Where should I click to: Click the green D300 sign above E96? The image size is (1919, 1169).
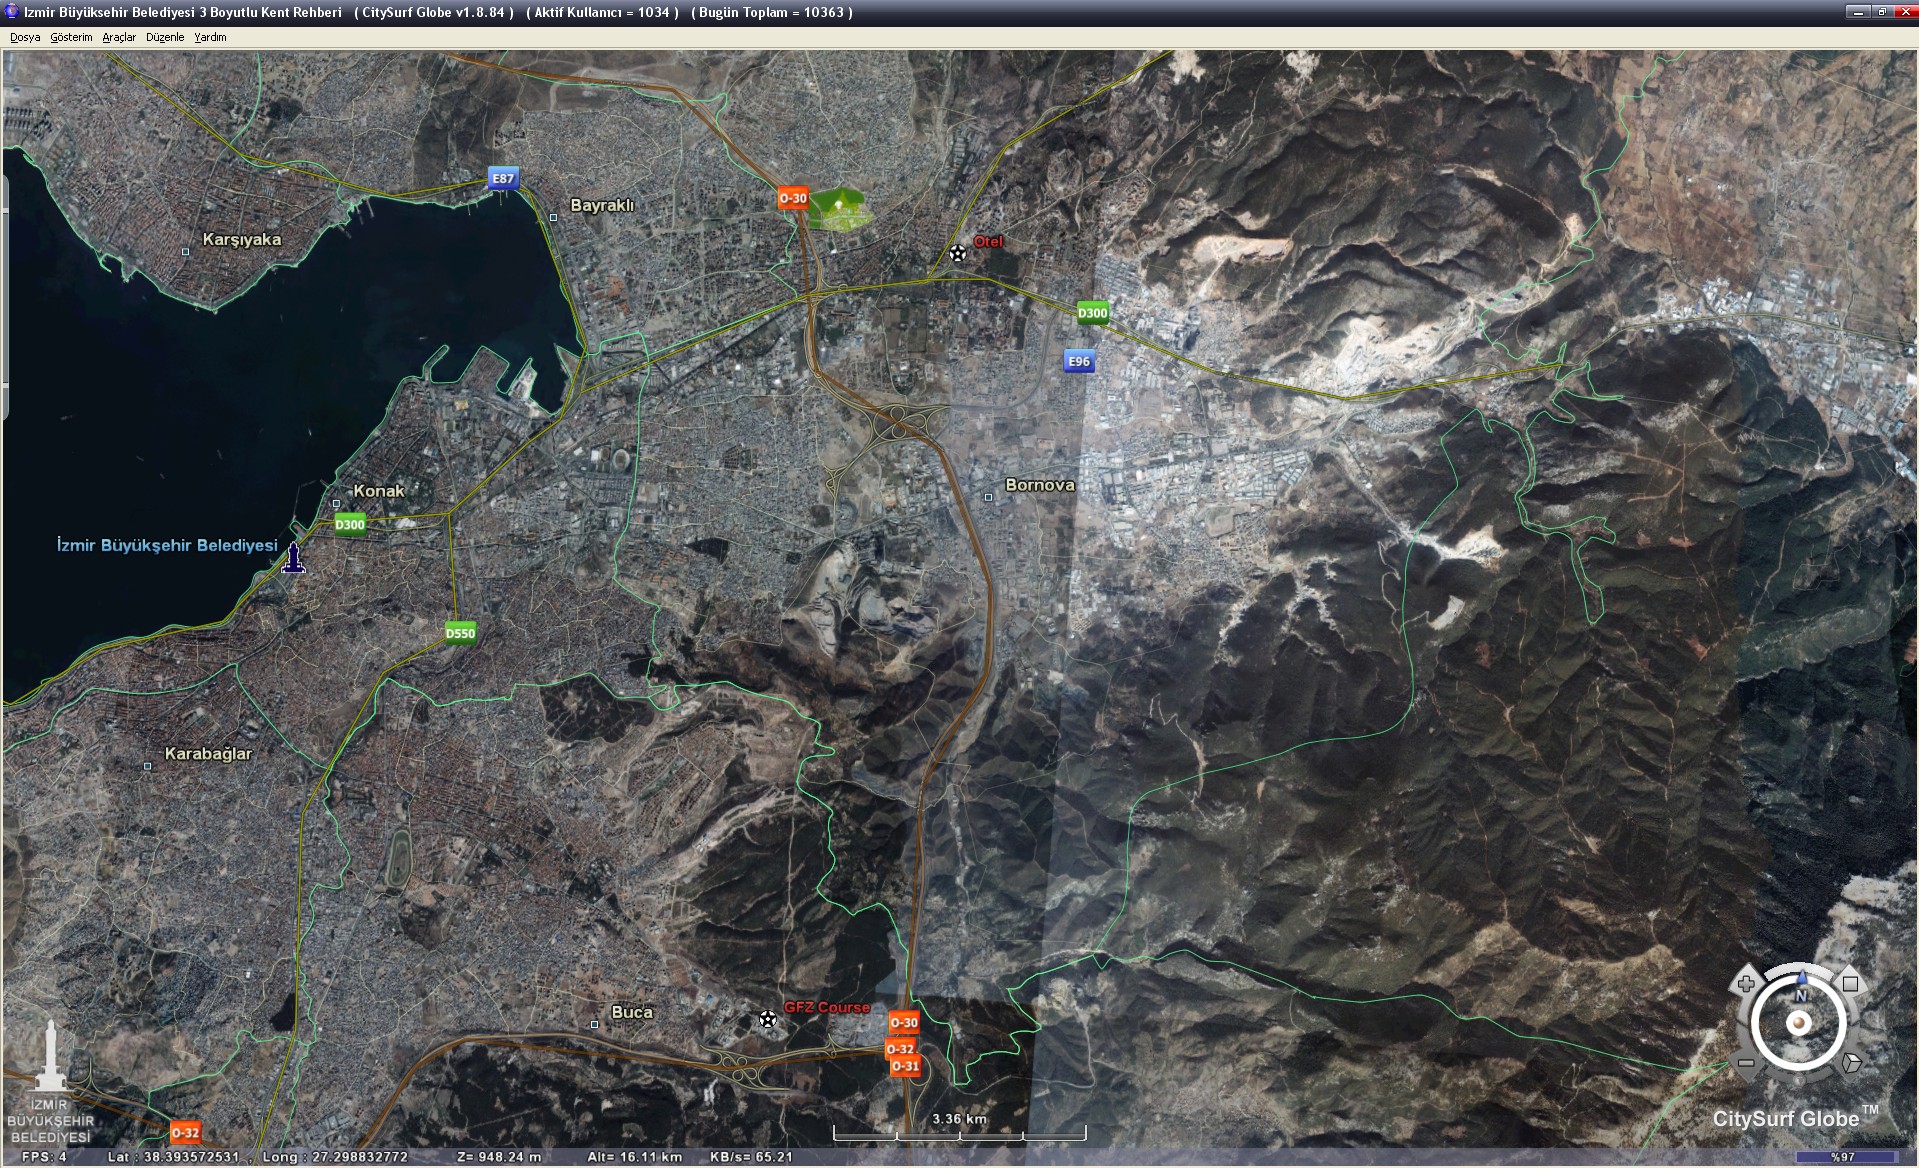click(1092, 313)
